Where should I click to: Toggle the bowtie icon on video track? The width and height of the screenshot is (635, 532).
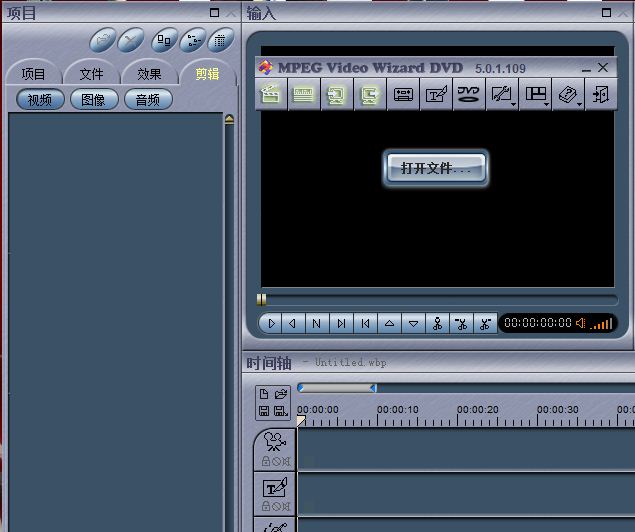click(x=286, y=462)
